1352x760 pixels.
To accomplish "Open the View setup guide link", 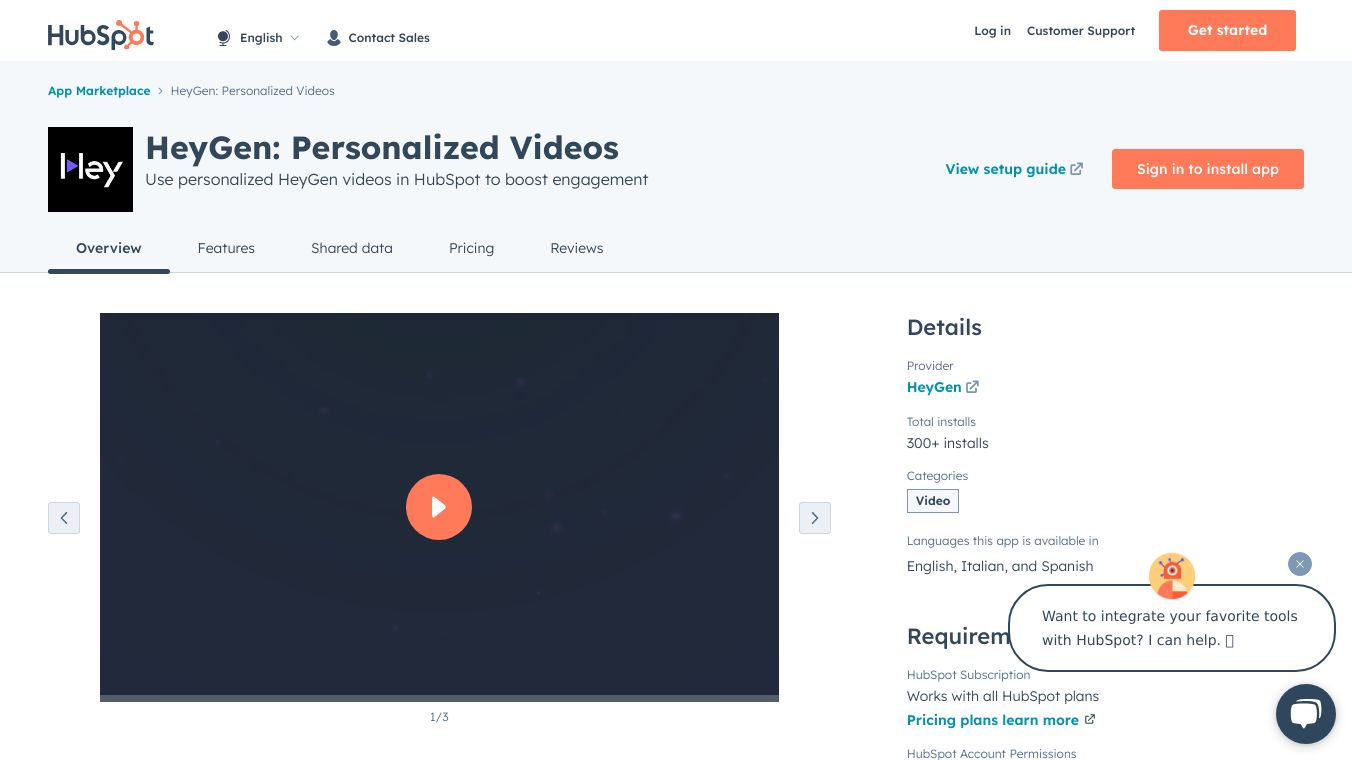I will tap(1014, 169).
